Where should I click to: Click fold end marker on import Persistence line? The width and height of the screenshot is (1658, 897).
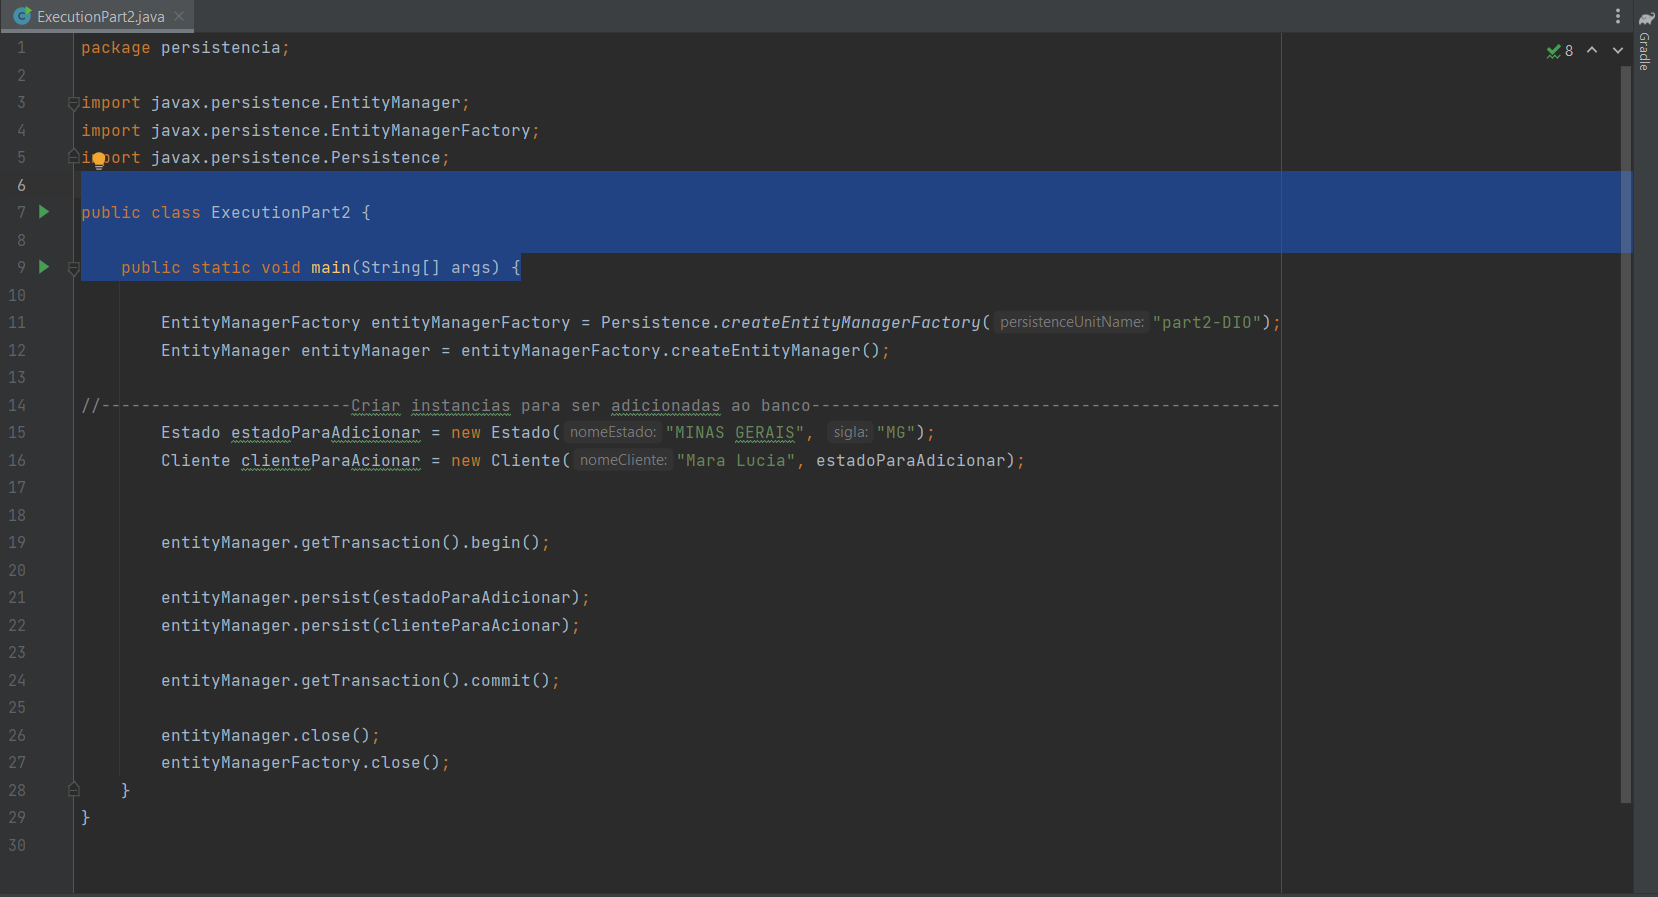click(73, 157)
